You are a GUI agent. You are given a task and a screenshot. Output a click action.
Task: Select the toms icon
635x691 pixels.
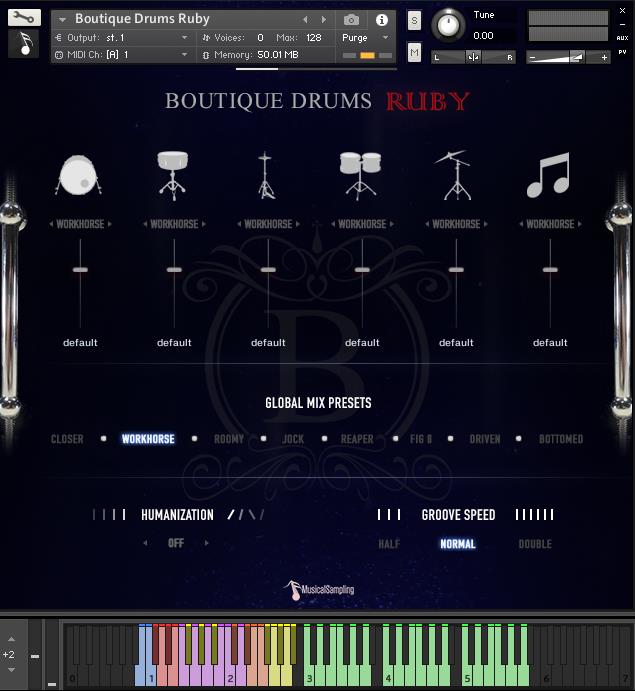click(360, 175)
